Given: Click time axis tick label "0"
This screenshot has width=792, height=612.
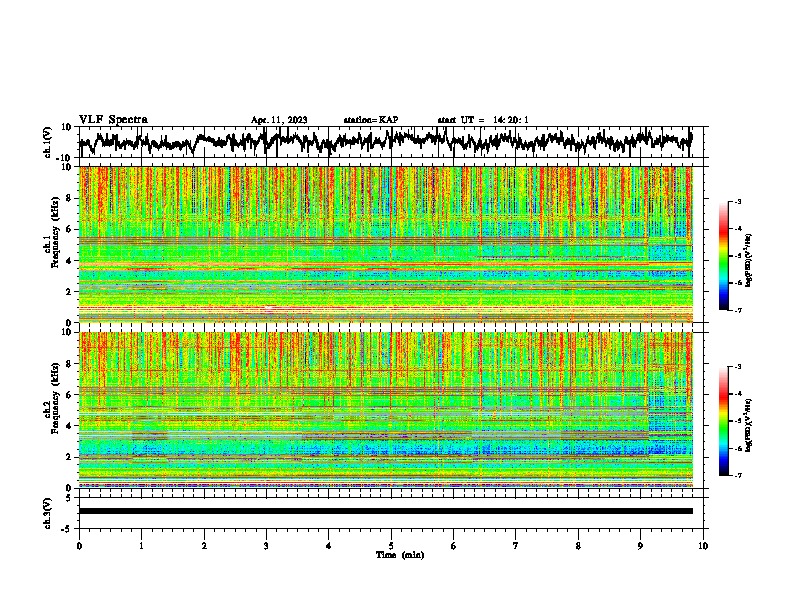Looking at the screenshot, I should (79, 546).
